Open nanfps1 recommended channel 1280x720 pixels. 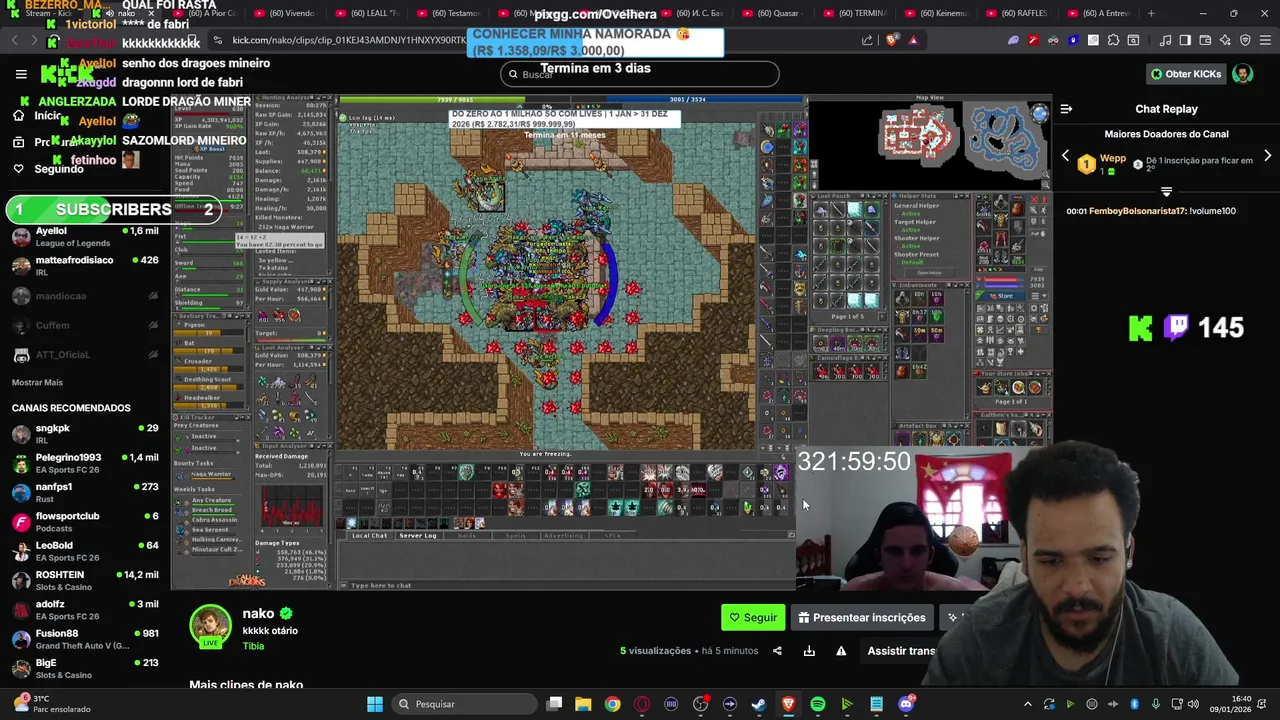85,492
